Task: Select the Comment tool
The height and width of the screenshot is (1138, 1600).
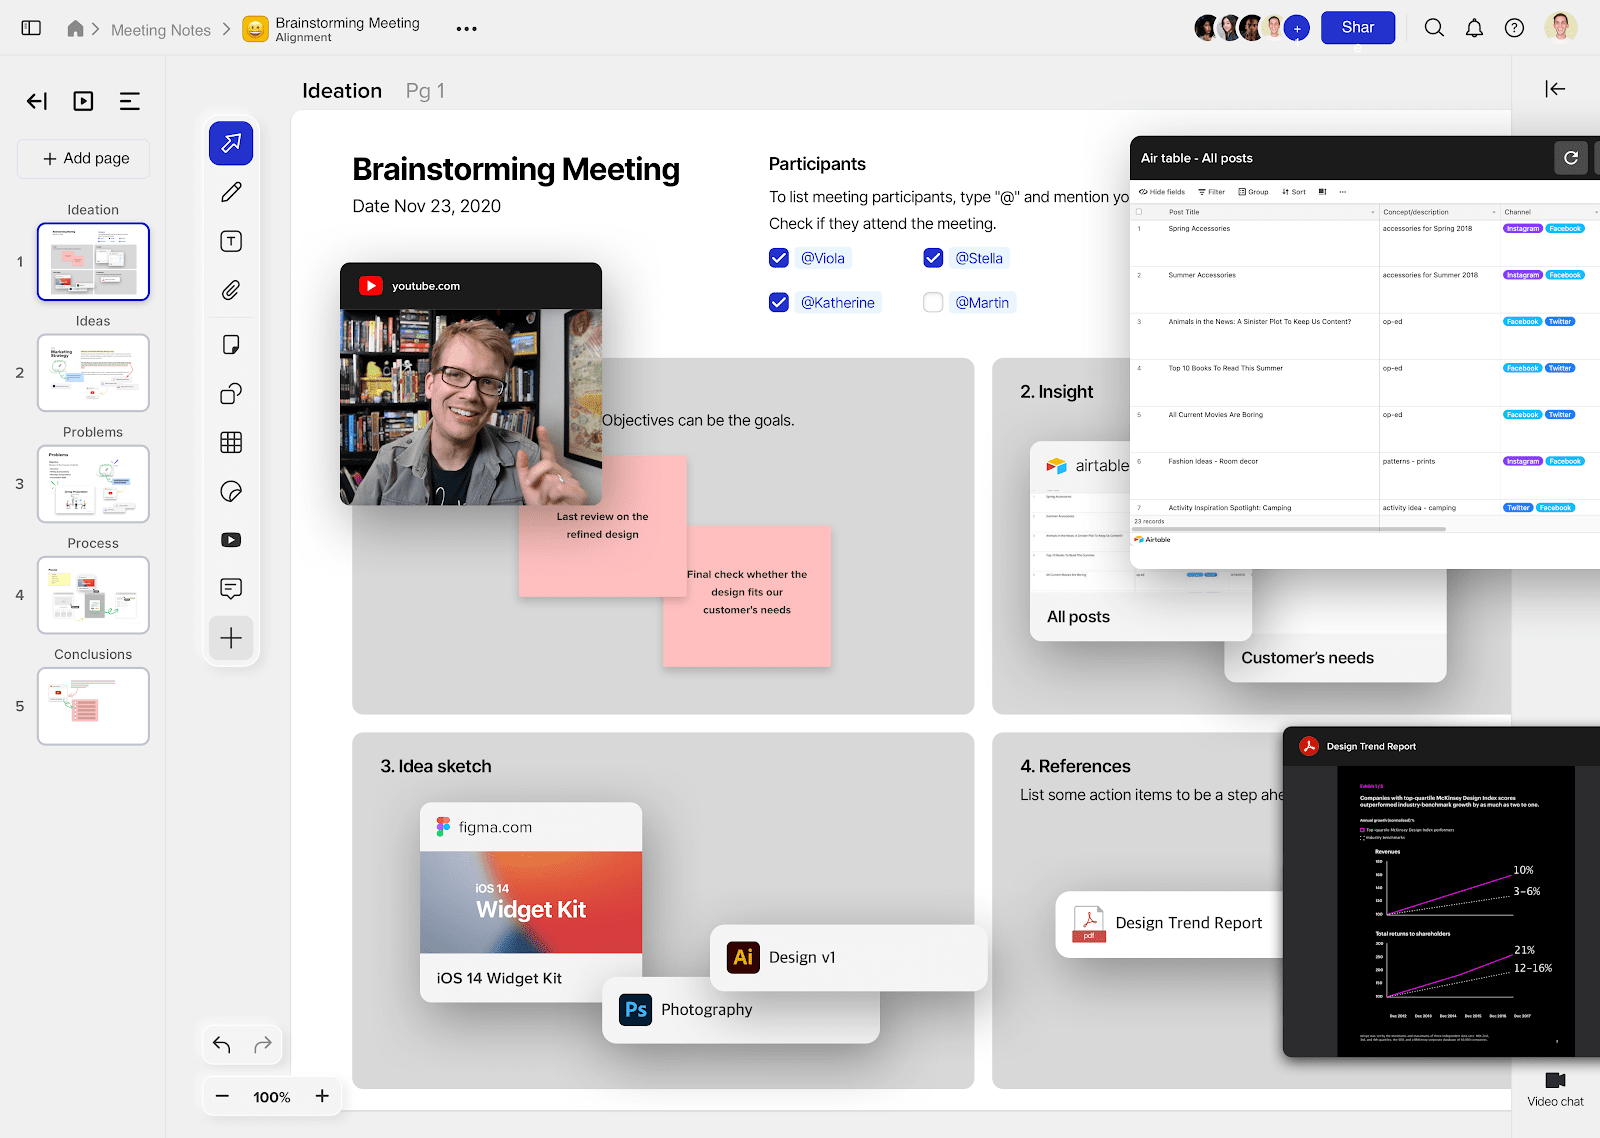Action: (x=231, y=588)
